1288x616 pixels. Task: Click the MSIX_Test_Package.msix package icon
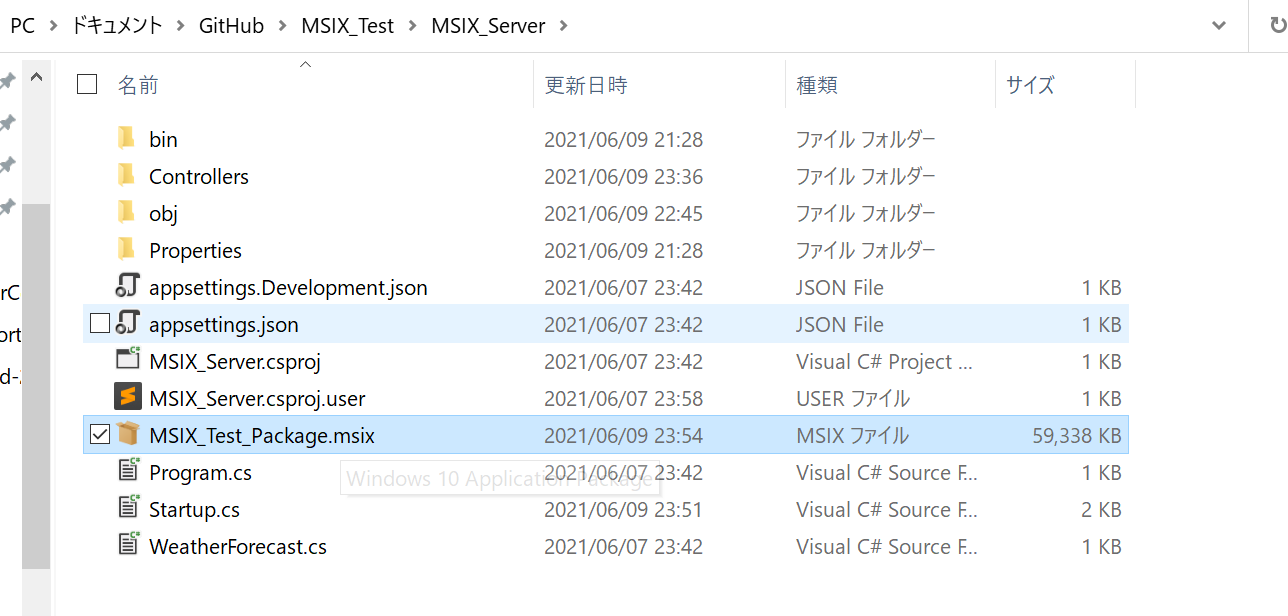pyautogui.click(x=127, y=434)
